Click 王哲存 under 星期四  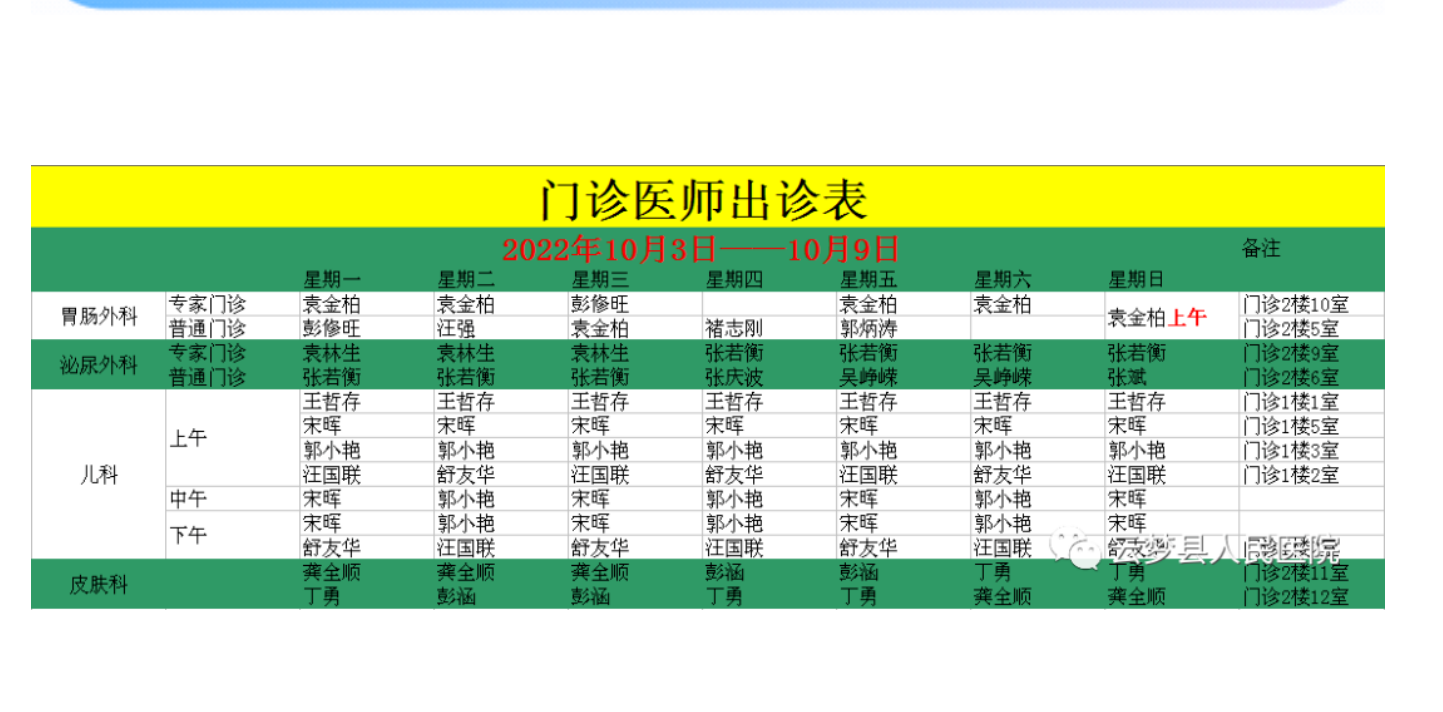click(735, 402)
